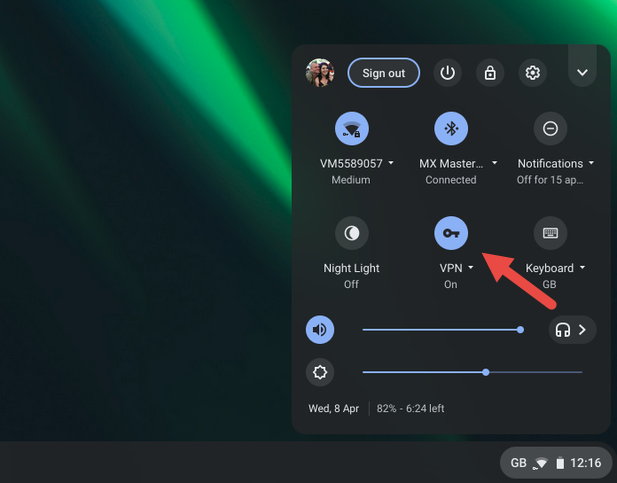
Task: Open the Keyboard input method icon
Action: (x=550, y=233)
